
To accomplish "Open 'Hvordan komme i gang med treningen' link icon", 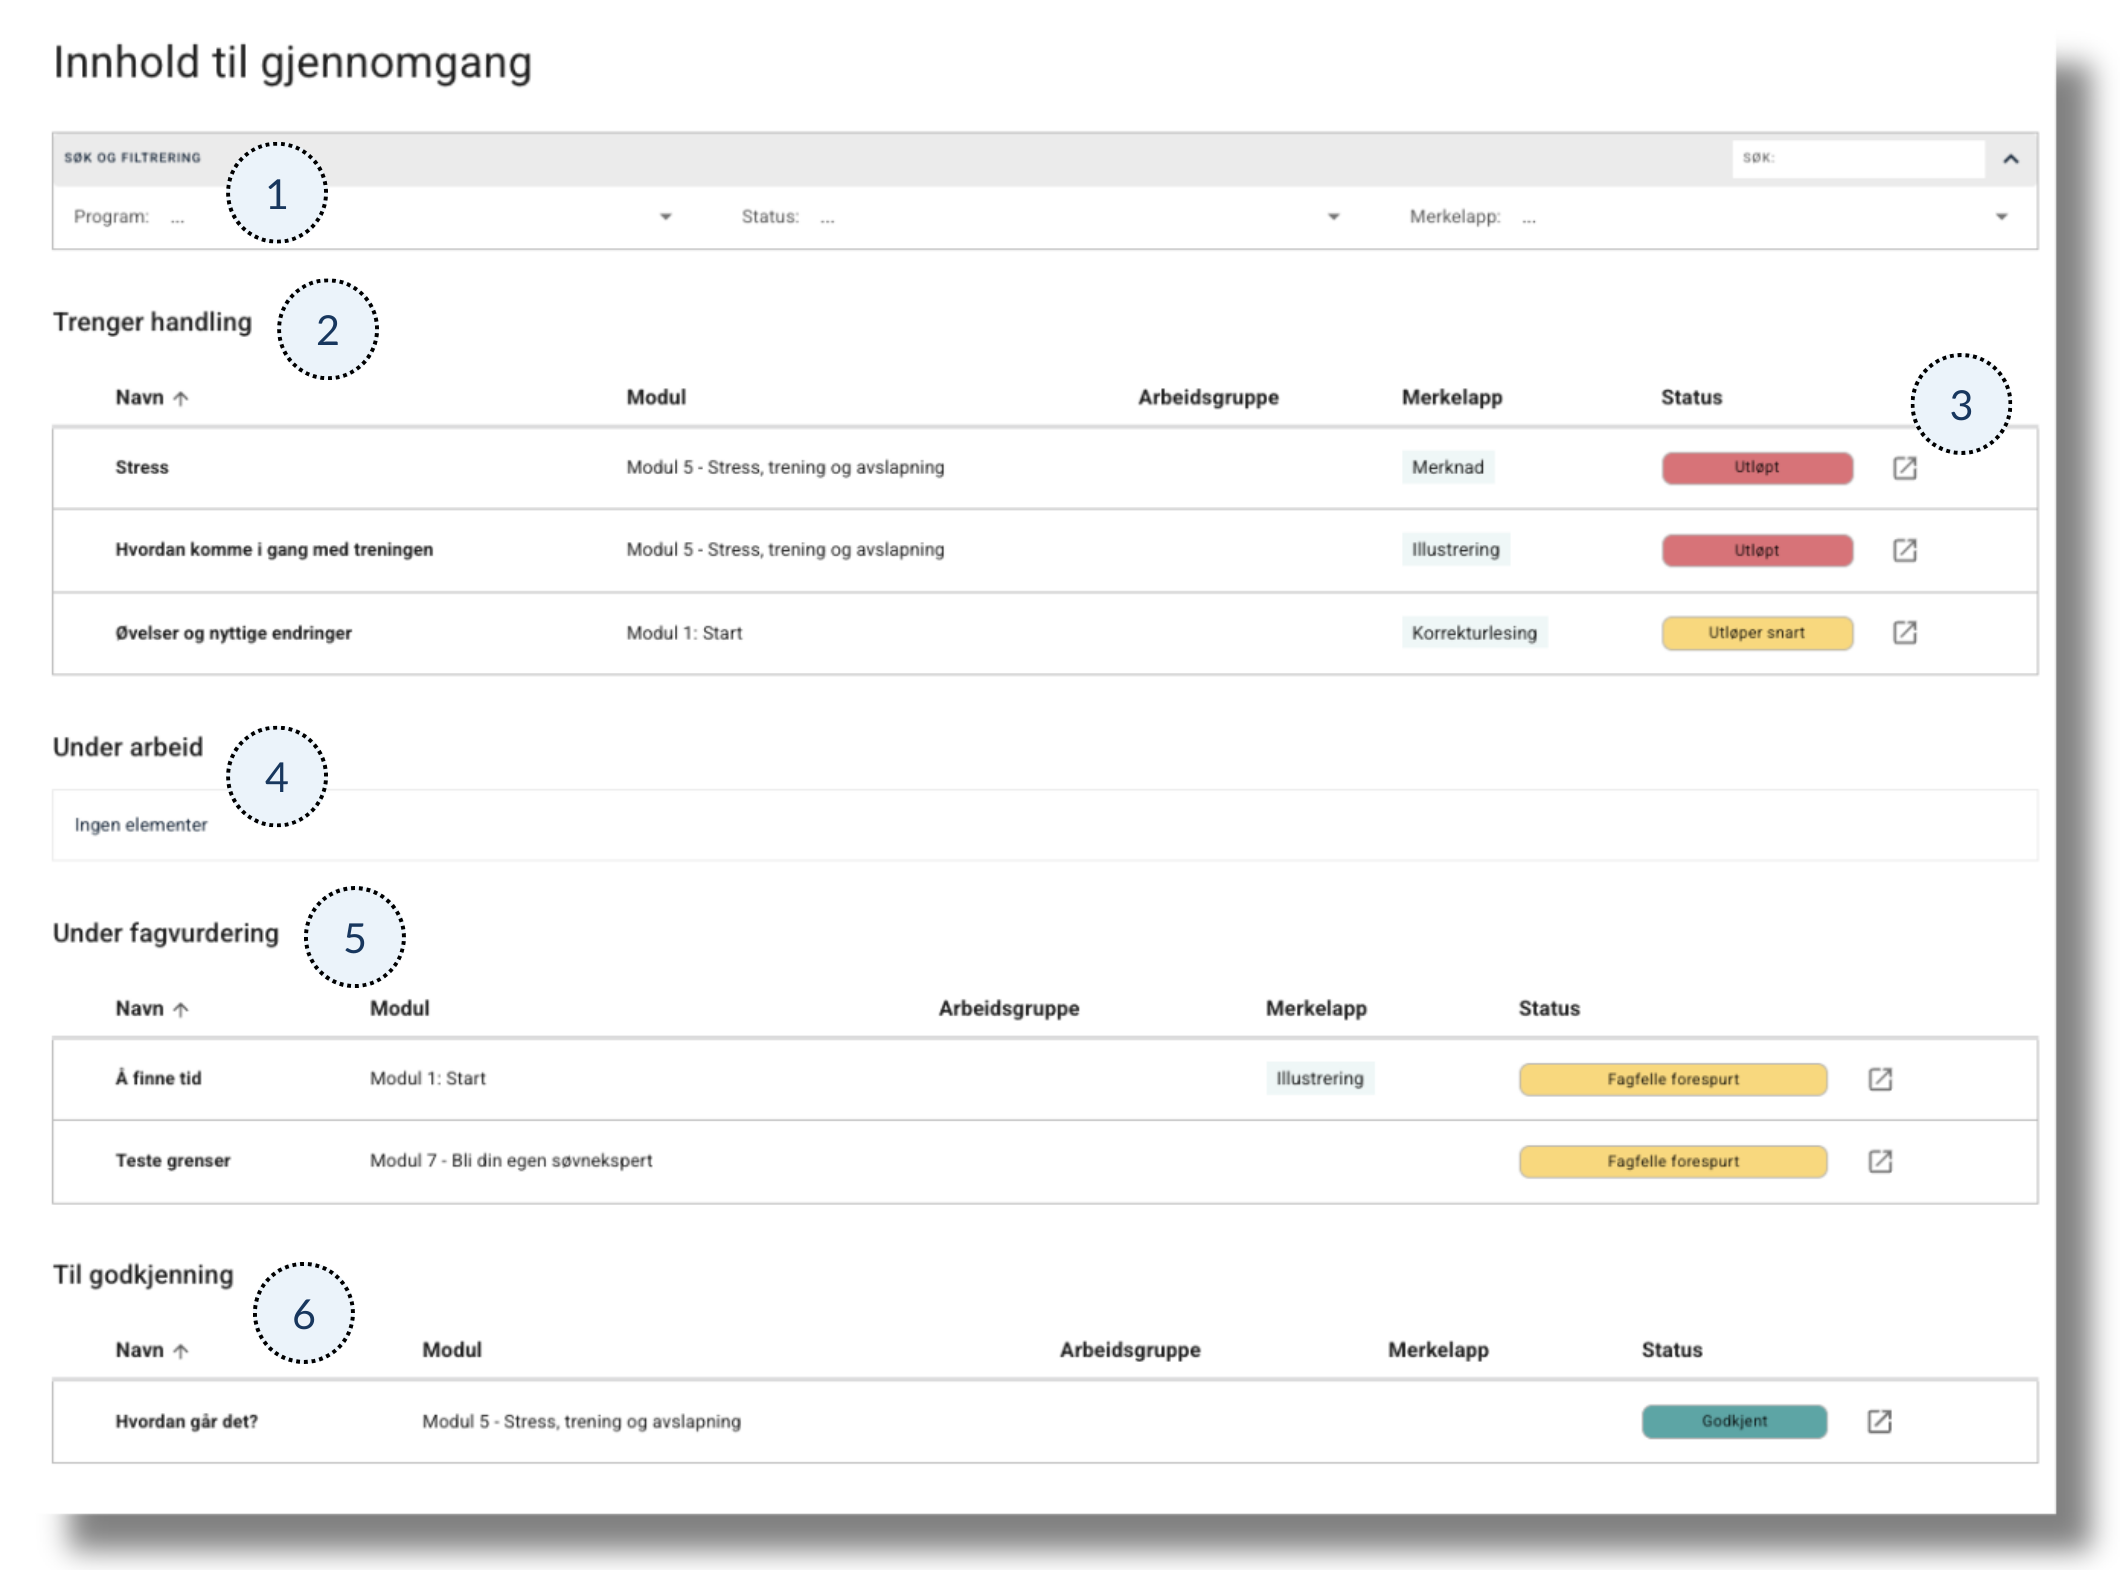I will pos(1904,550).
